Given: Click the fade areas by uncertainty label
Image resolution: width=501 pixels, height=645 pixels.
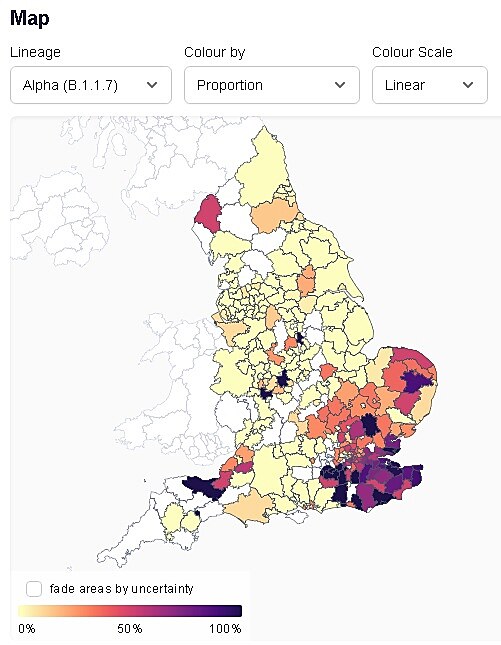Looking at the screenshot, I should pyautogui.click(x=121, y=589).
